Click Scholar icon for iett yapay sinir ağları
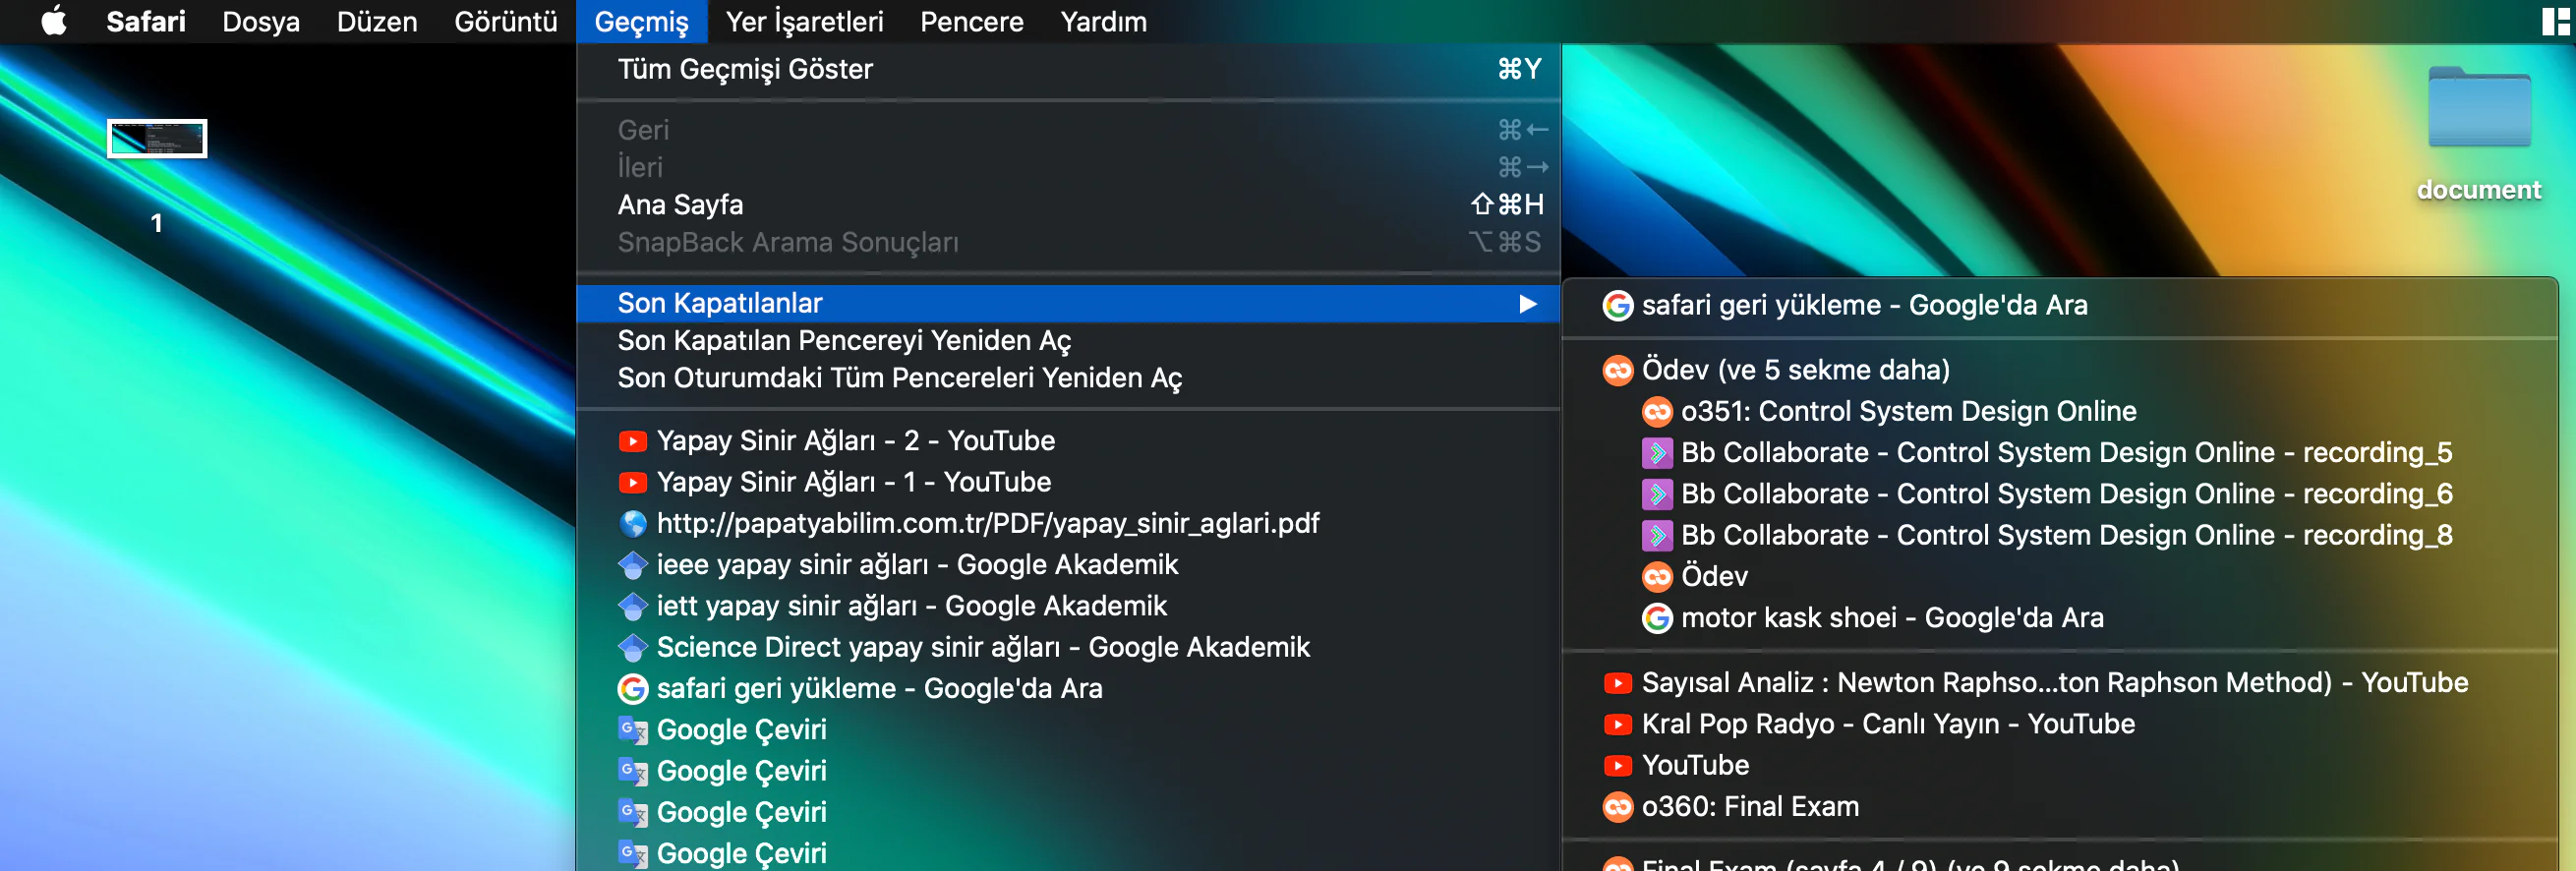Screen dimensions: 2576x871 [x=632, y=606]
